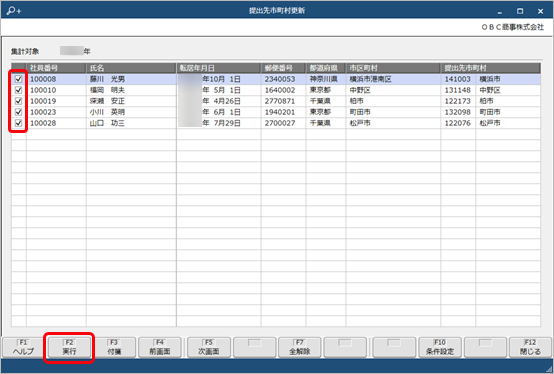Click the 郵便番号 column header
554x374 pixels.
(x=283, y=68)
